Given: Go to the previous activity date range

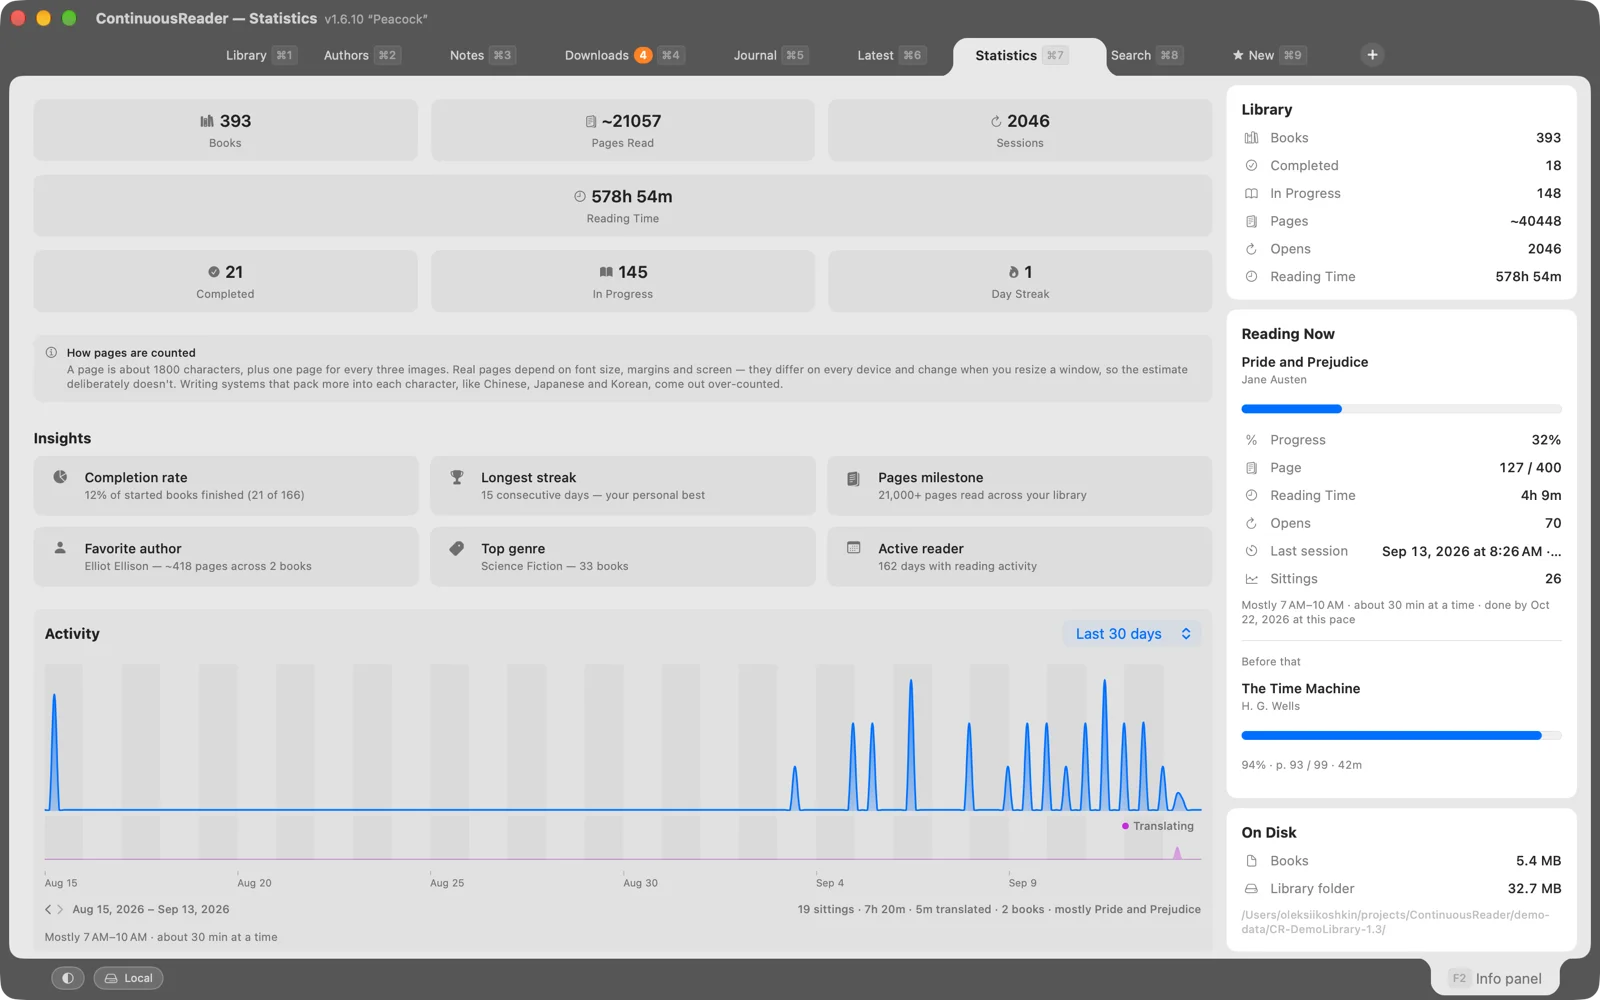Looking at the screenshot, I should pyautogui.click(x=48, y=910).
